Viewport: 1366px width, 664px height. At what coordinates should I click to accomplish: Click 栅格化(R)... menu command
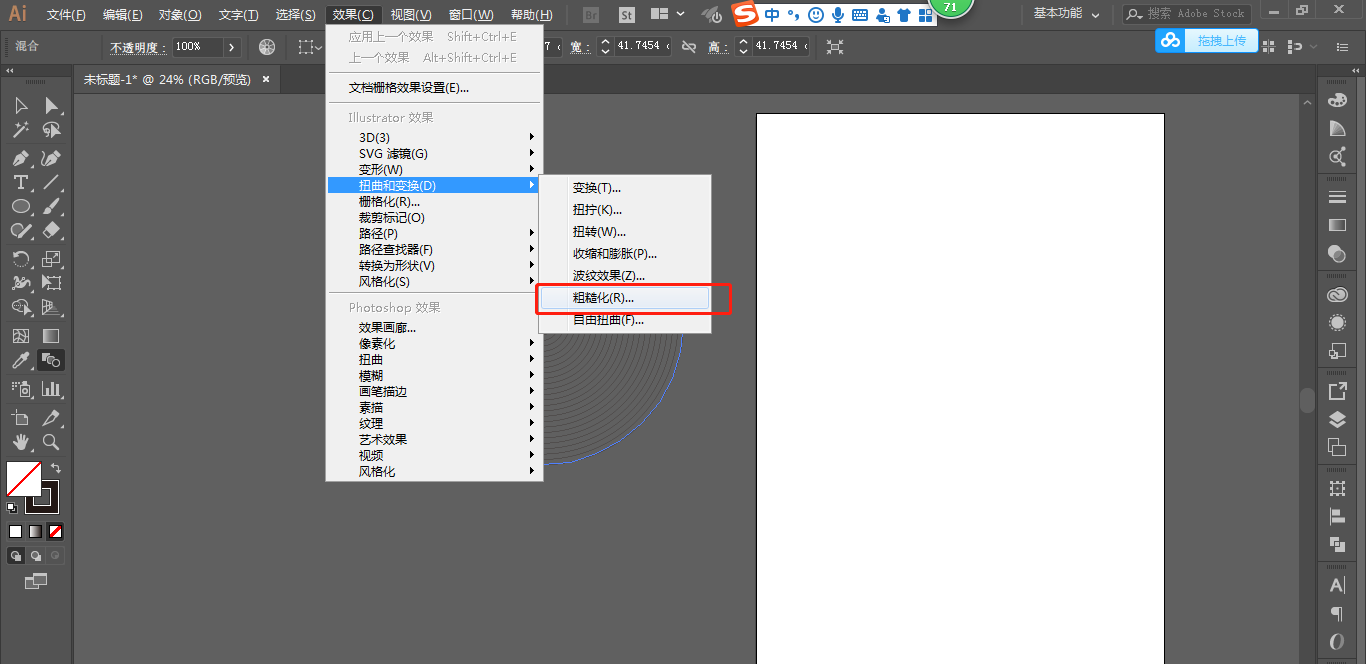[x=434, y=201]
